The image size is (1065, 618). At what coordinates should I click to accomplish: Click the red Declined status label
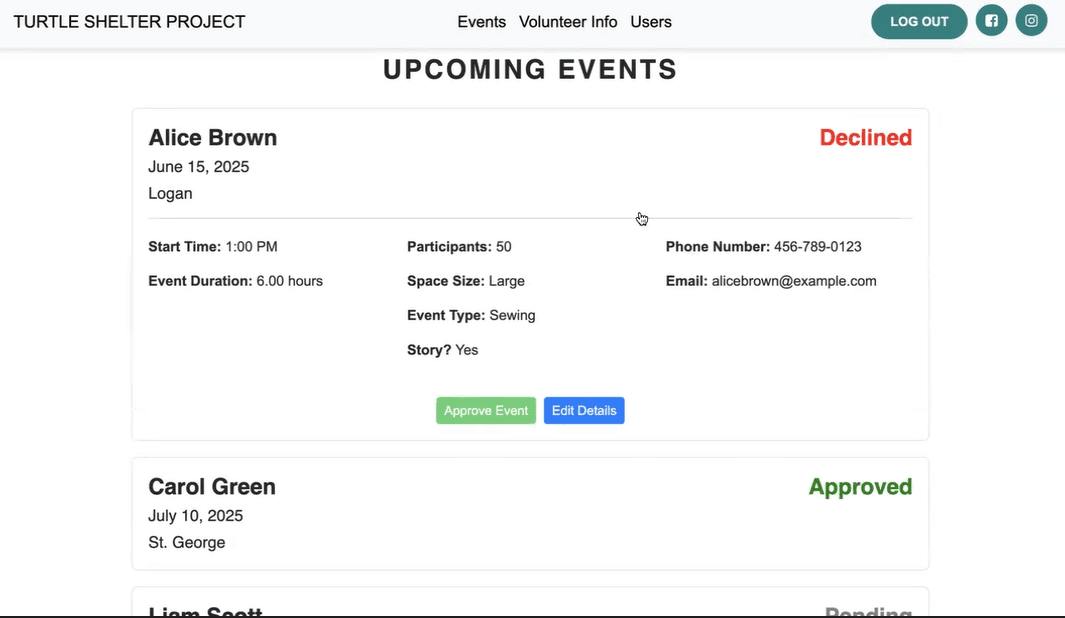click(x=865, y=138)
